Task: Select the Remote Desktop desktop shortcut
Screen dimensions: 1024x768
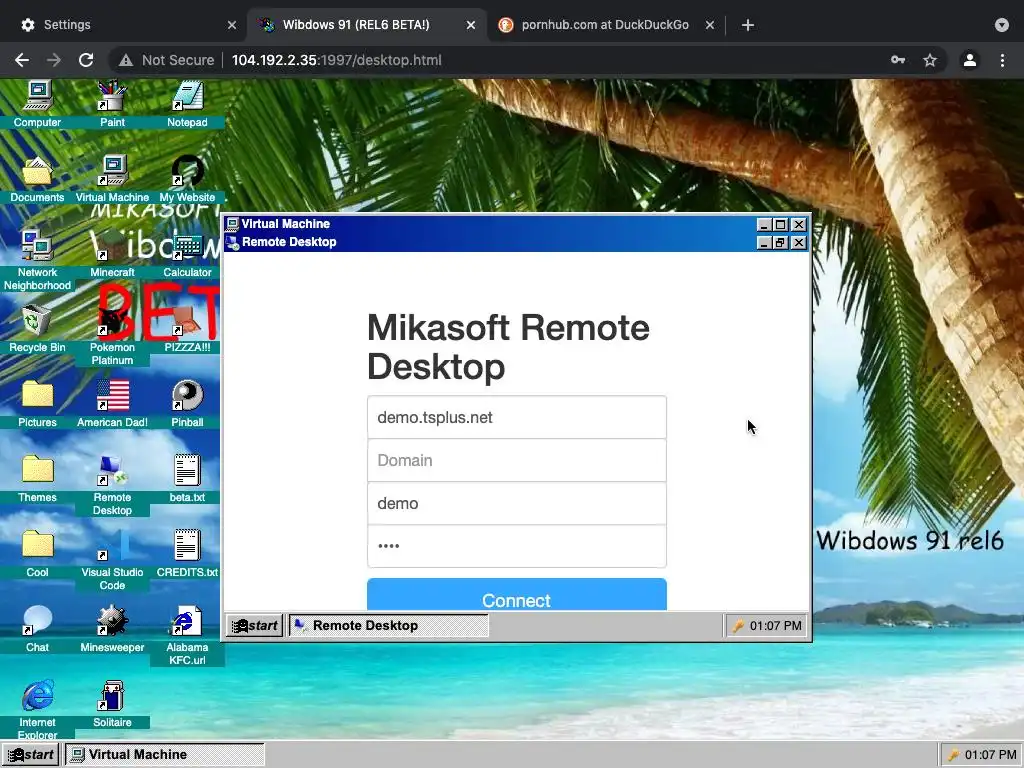Action: click(112, 485)
